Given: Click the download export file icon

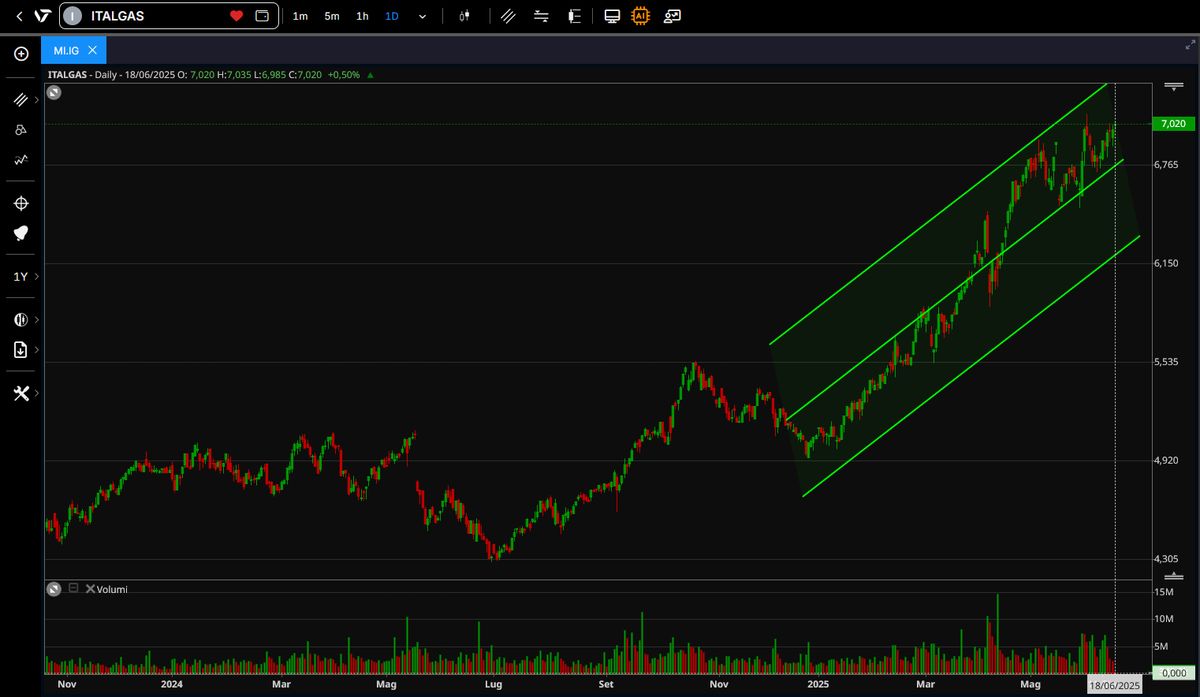Looking at the screenshot, I should coord(21,349).
